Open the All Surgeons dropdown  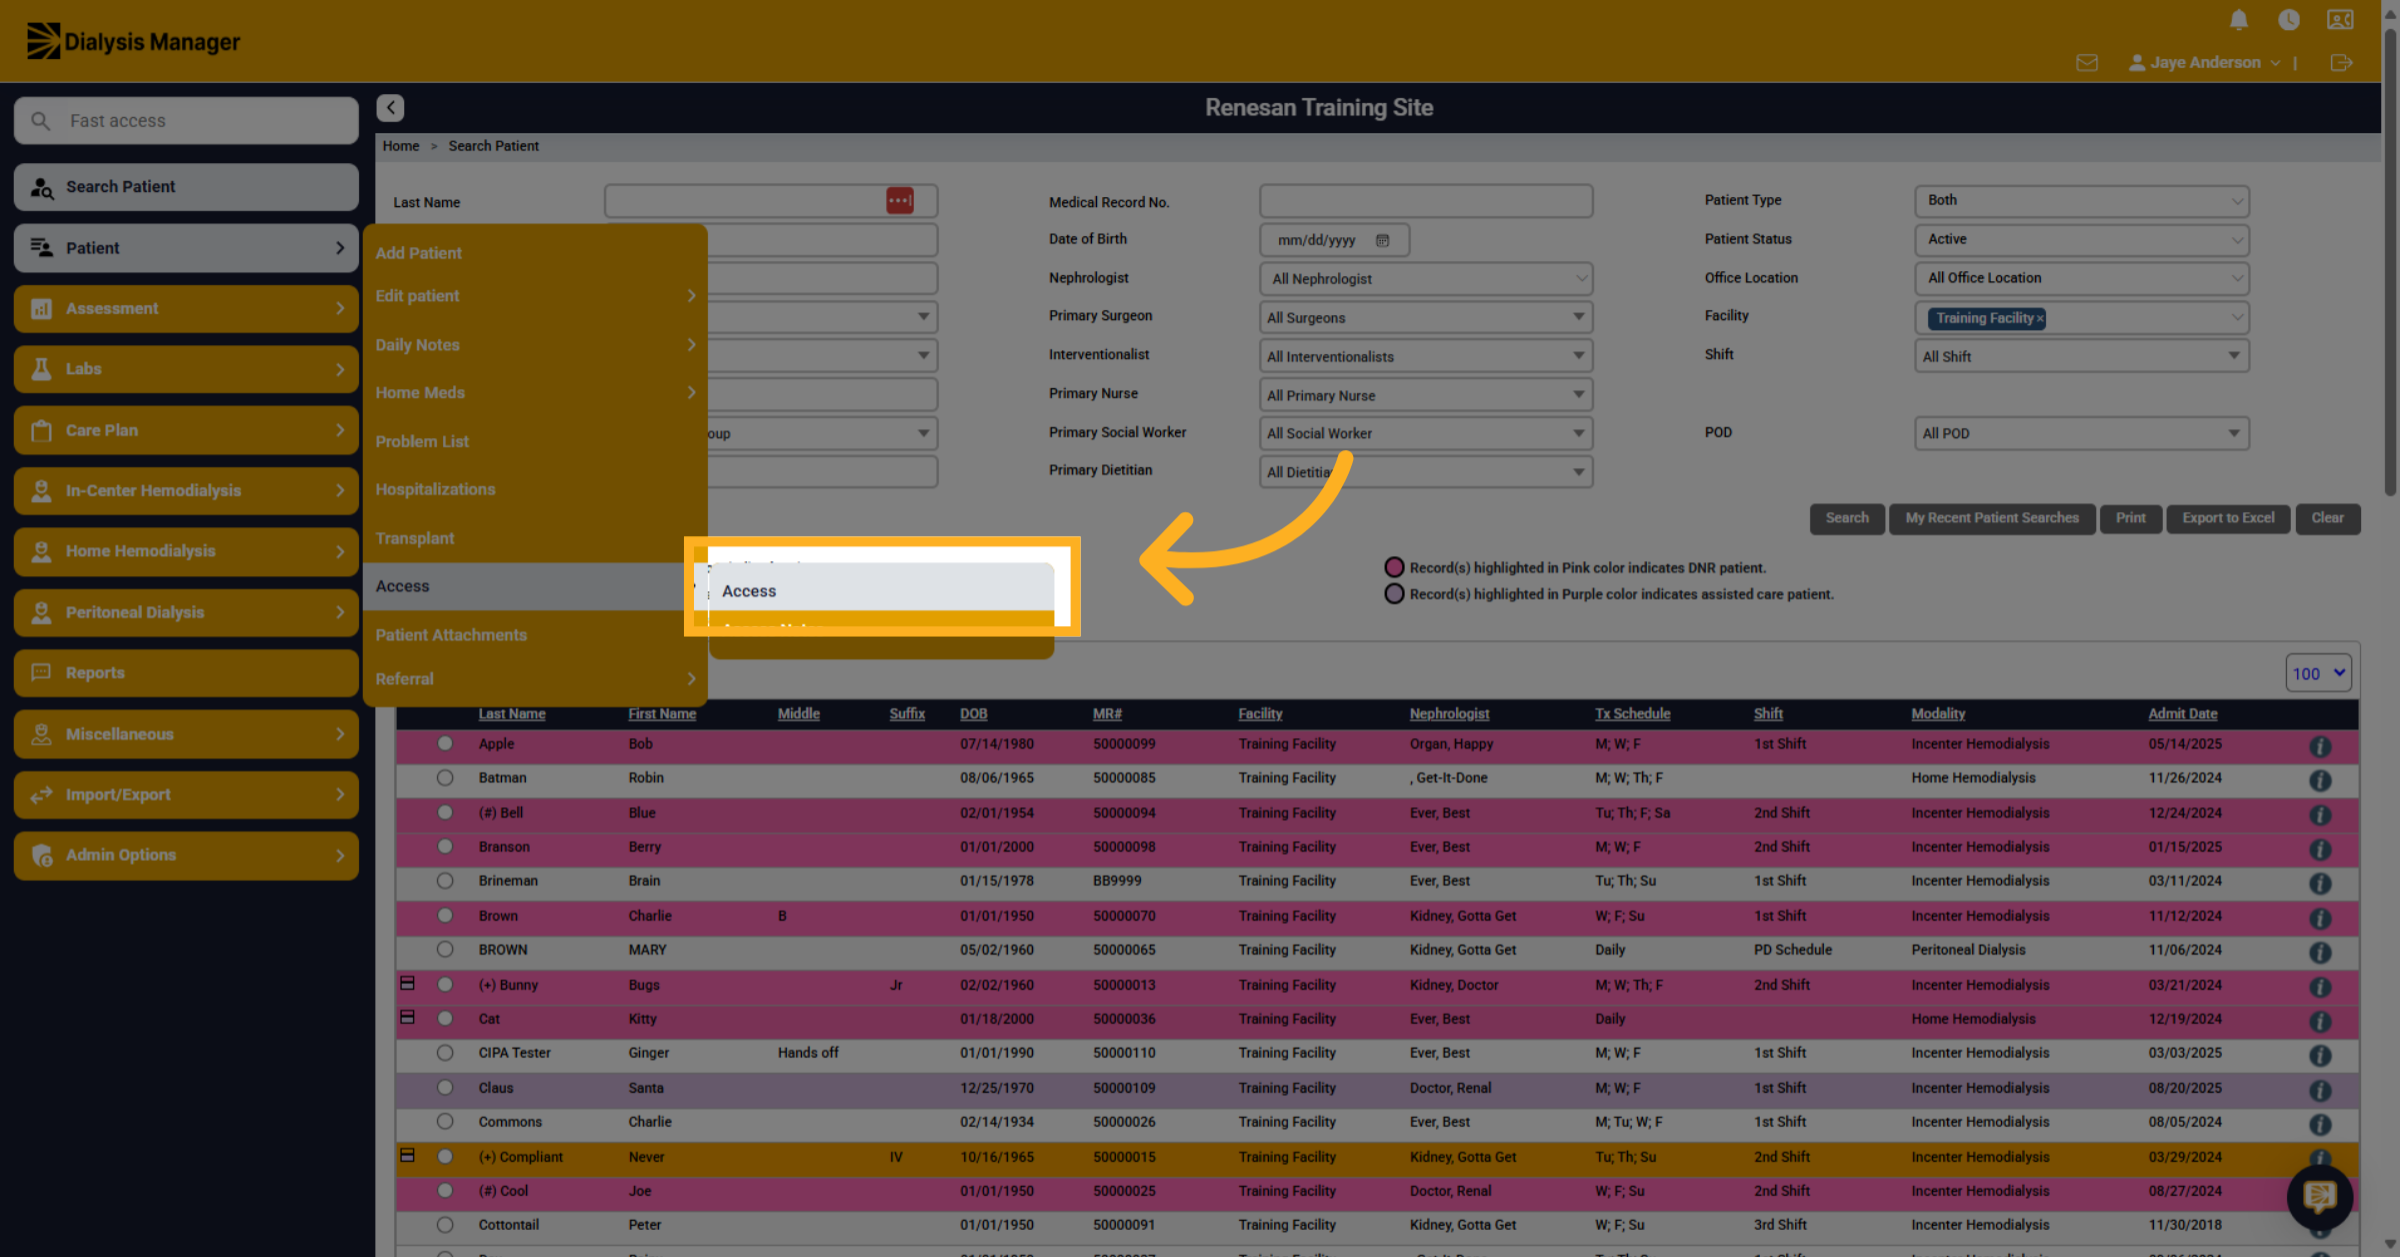[x=1426, y=318]
